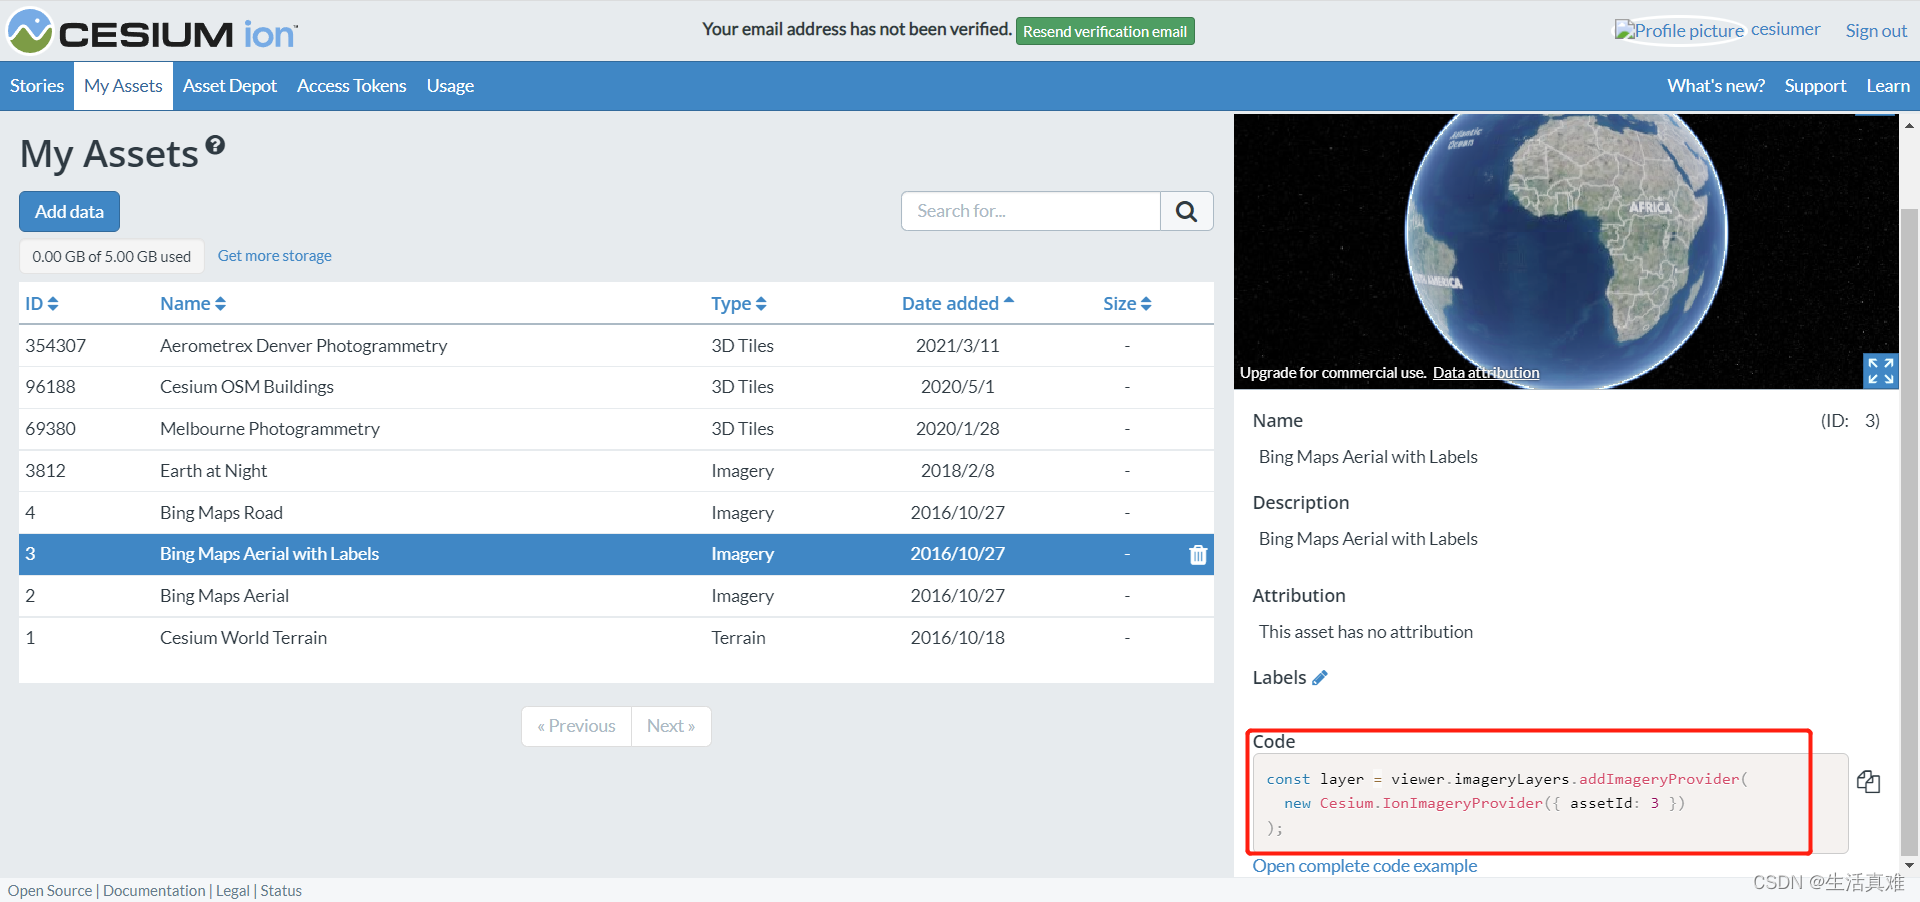This screenshot has width=1920, height=902.
Task: Open the Stories tab
Action: 37,86
